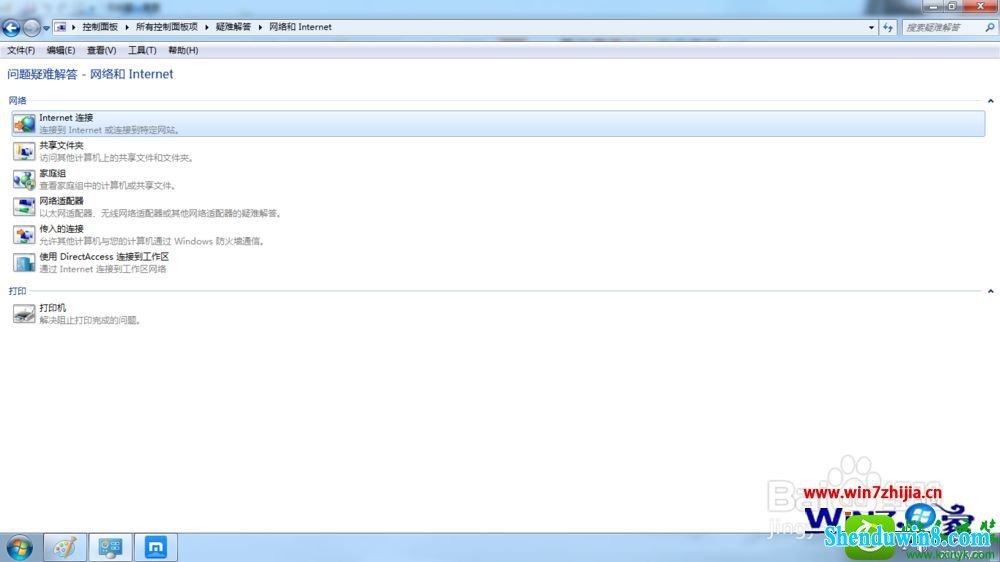Open the Windows Start menu
The image size is (1000, 562).
pyautogui.click(x=19, y=547)
